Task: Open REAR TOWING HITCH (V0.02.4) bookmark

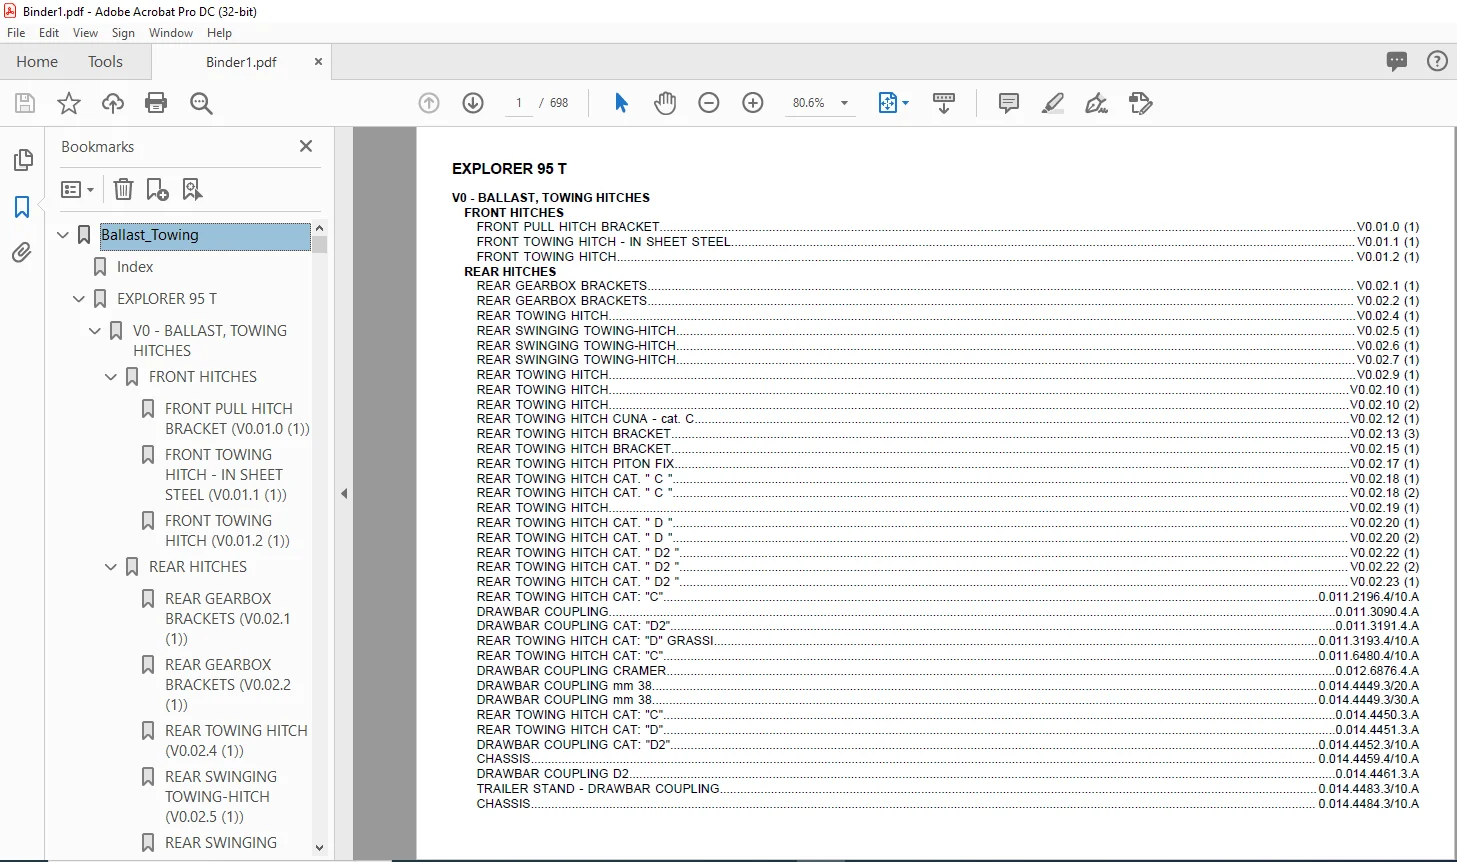Action: (x=236, y=741)
